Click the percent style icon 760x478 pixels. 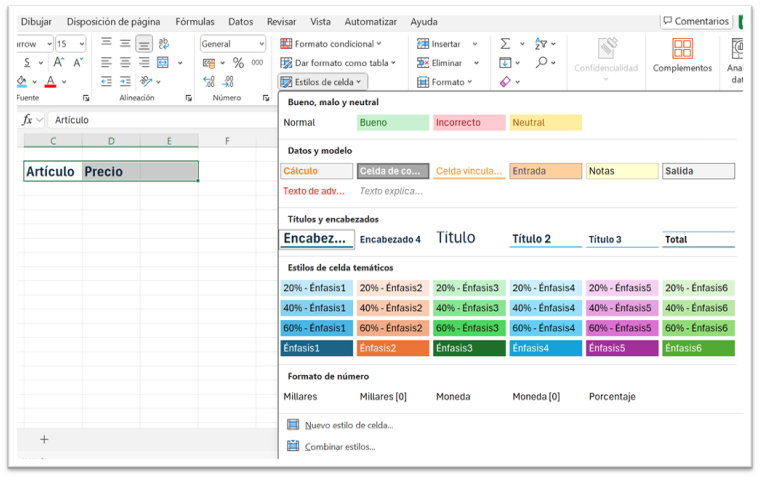pos(238,63)
